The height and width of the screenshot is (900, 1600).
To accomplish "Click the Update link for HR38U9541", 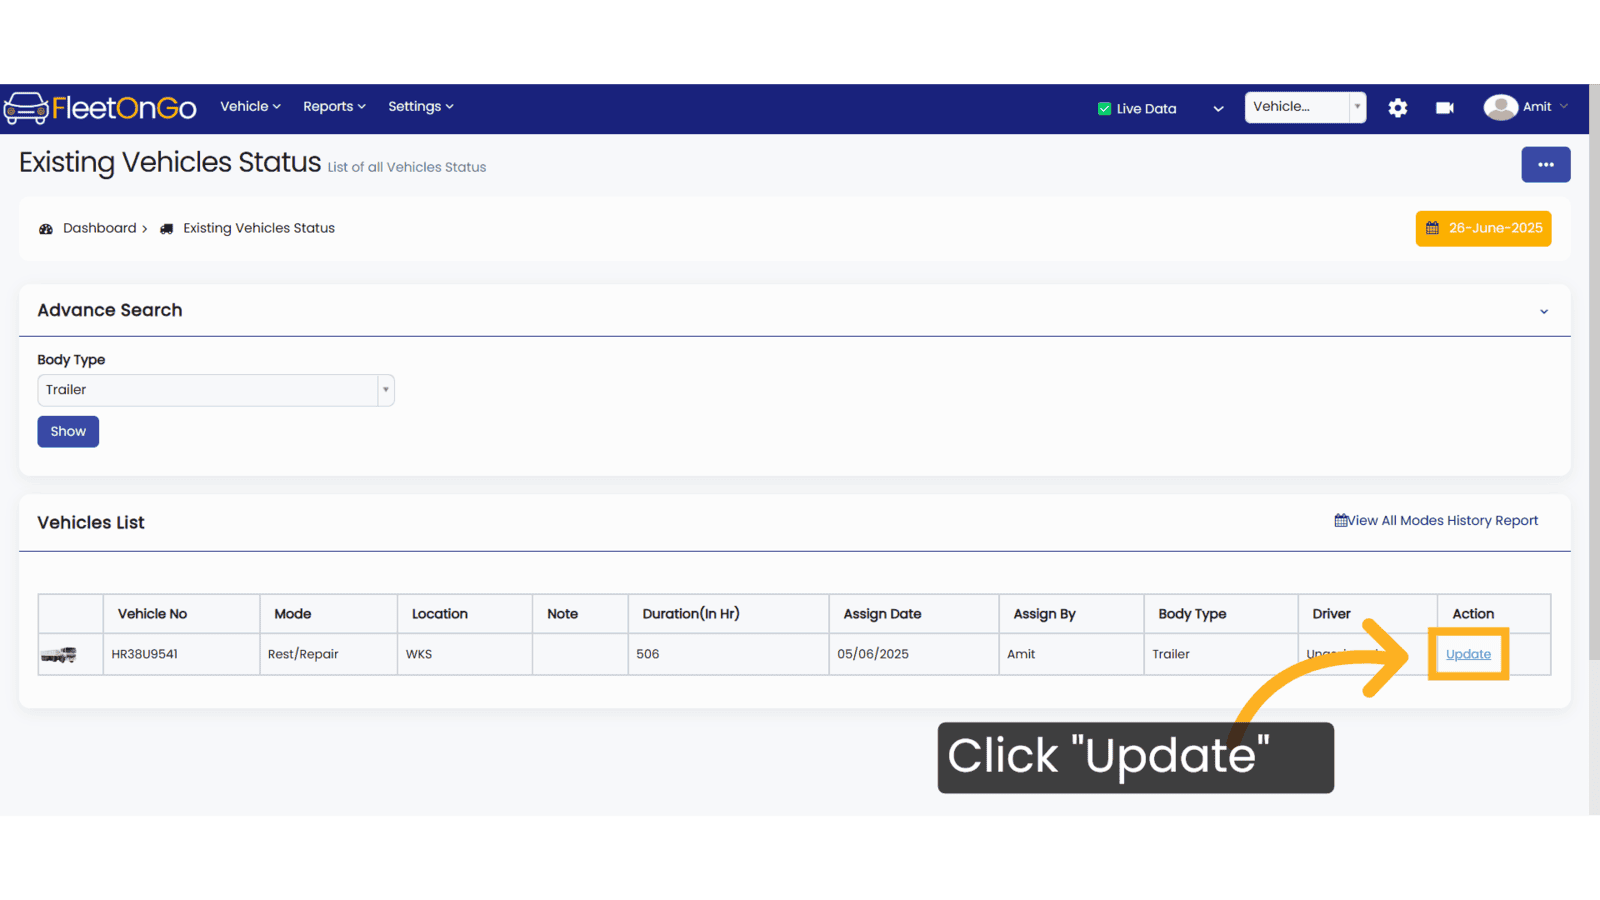I will [1468, 655].
